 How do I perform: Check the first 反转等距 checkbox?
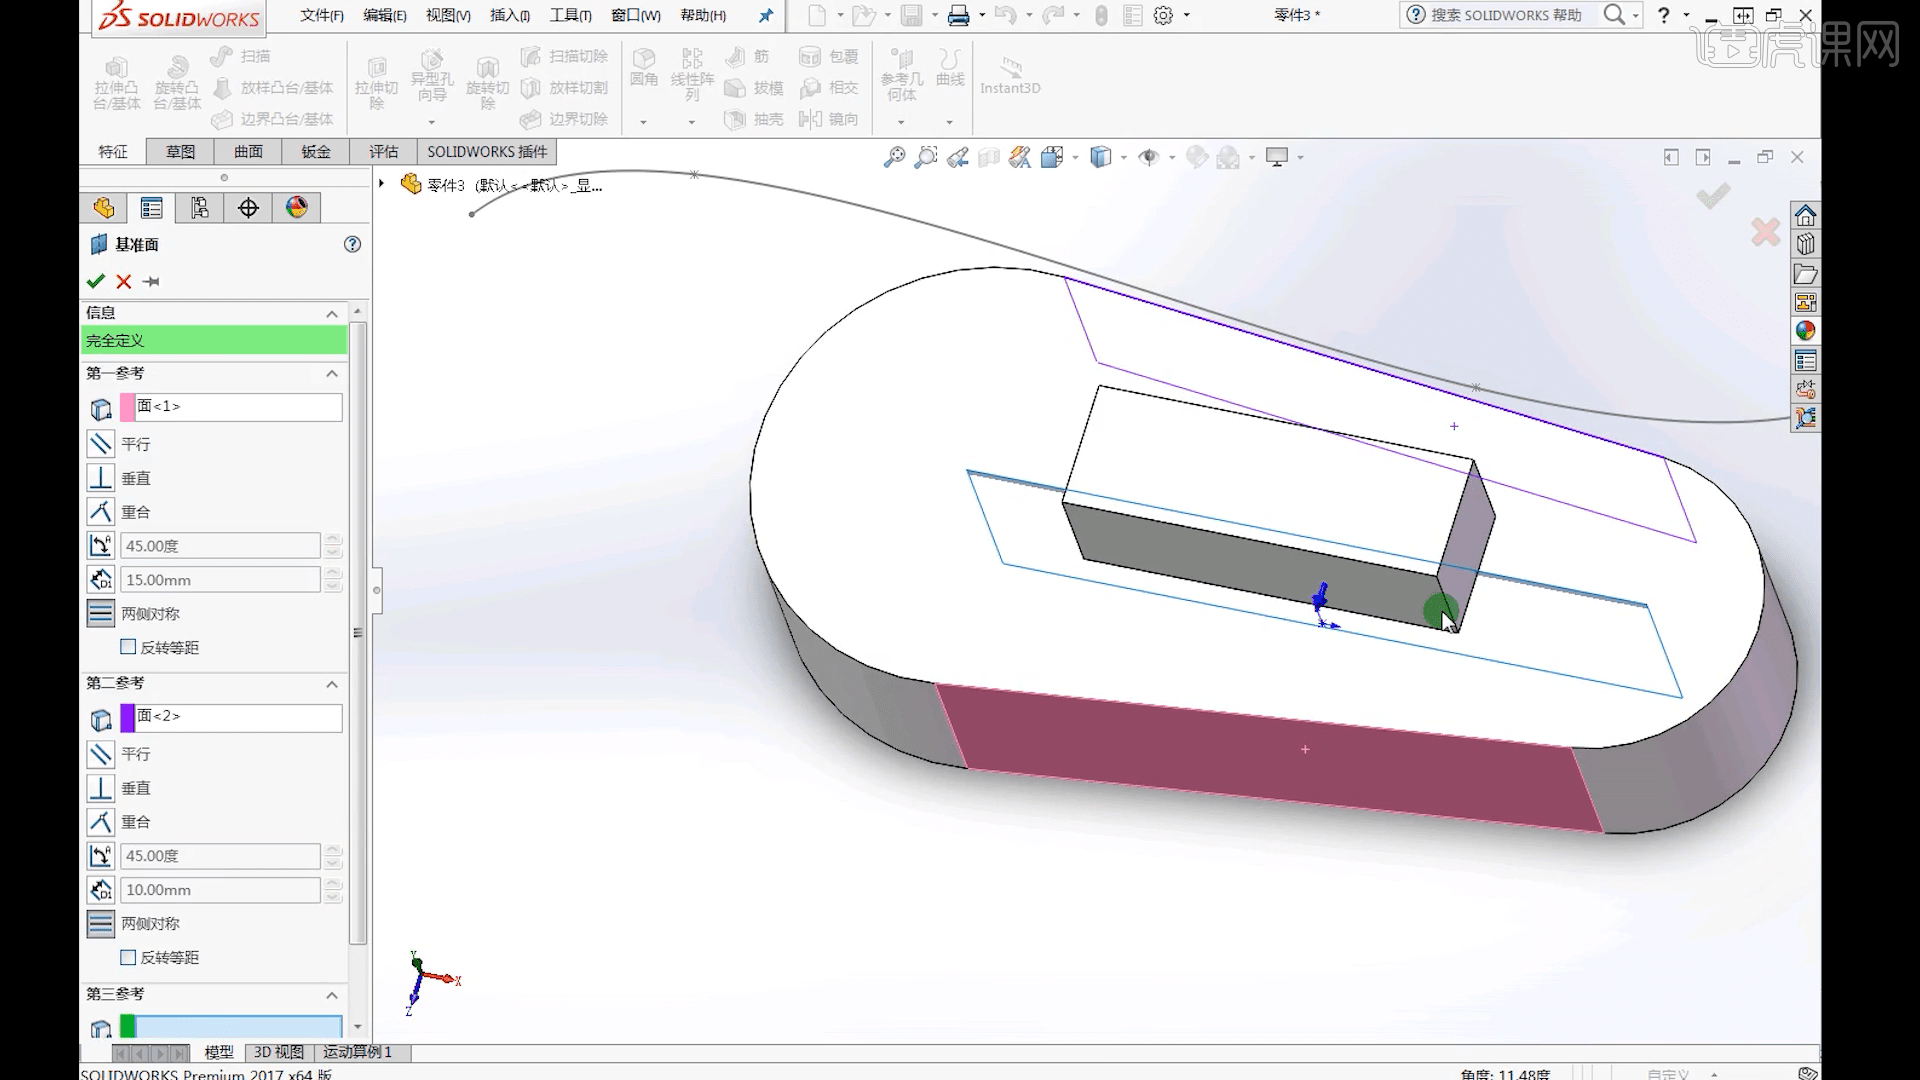[x=127, y=647]
